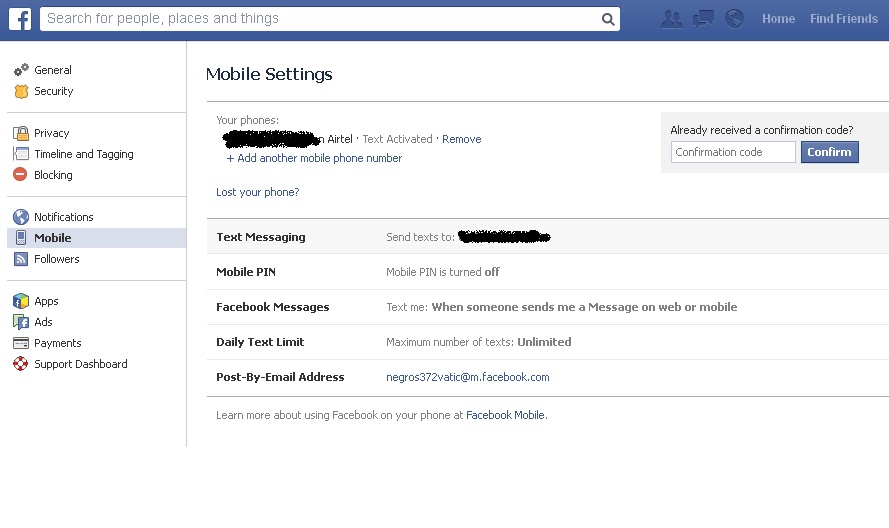889x528 pixels.
Task: Click the Lost your phone? link
Action: pyautogui.click(x=257, y=192)
